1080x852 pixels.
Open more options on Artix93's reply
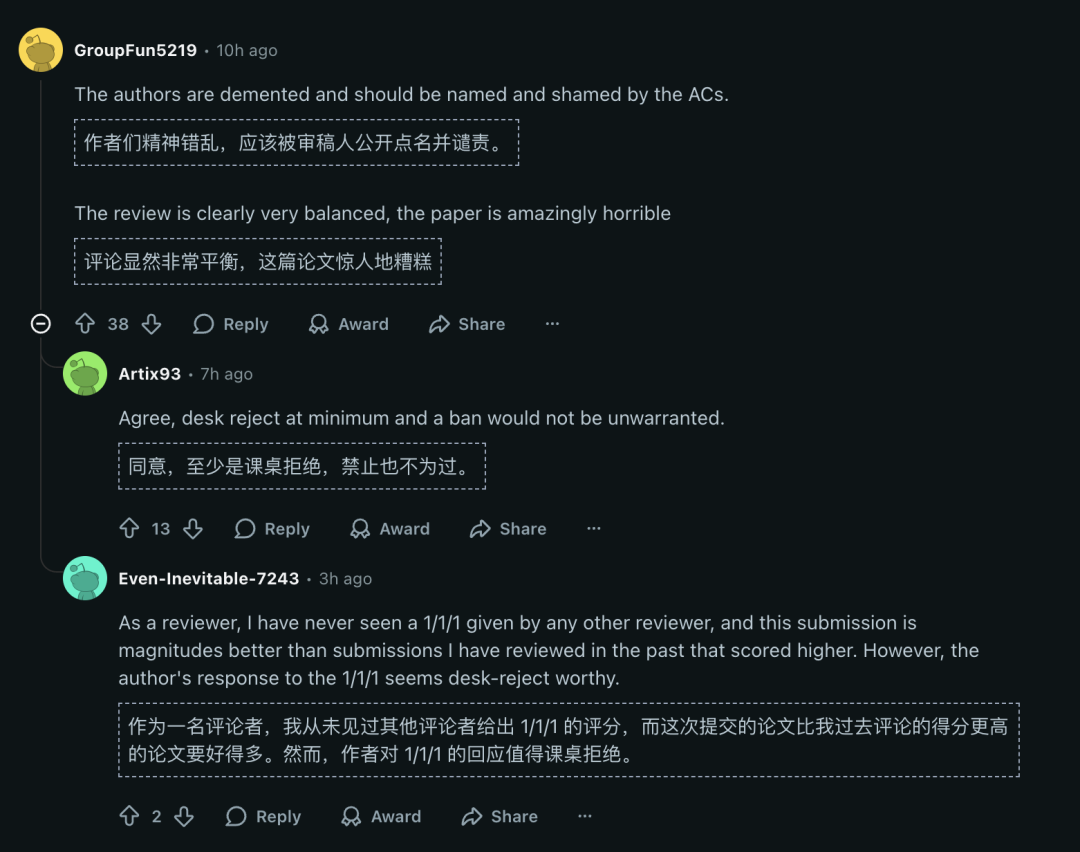[594, 529]
